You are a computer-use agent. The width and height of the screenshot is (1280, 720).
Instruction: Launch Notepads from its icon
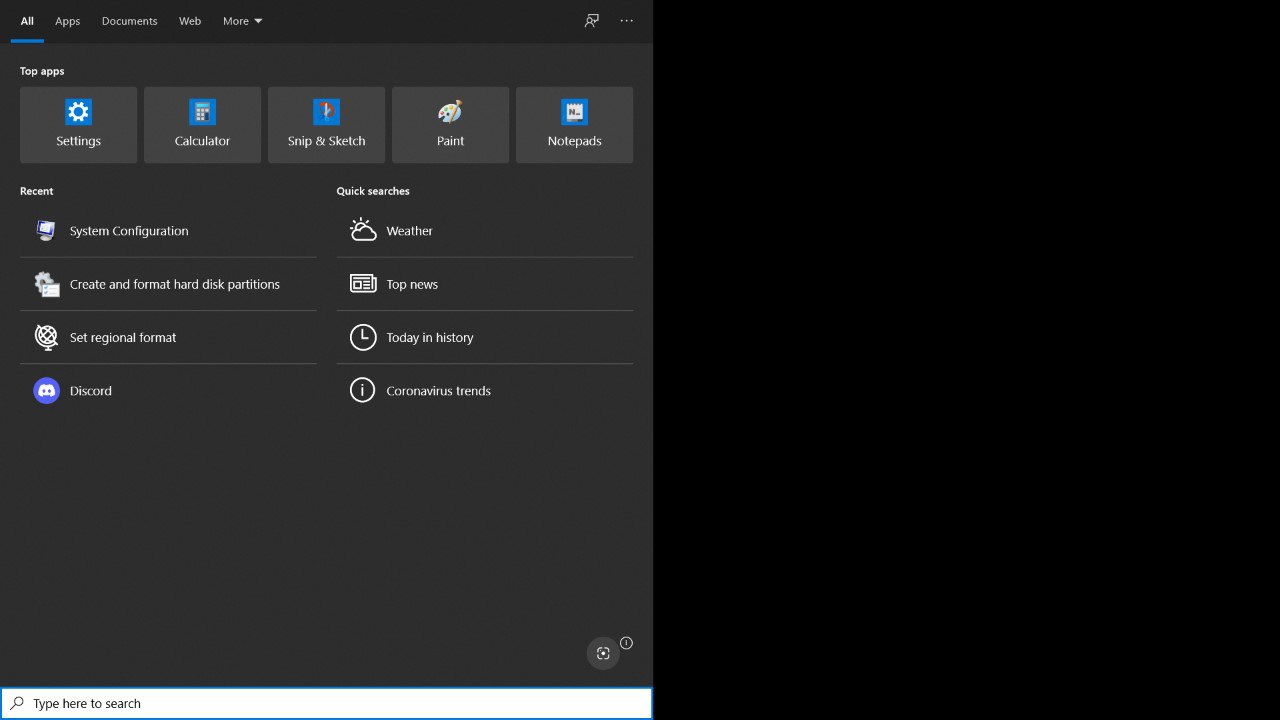(574, 111)
